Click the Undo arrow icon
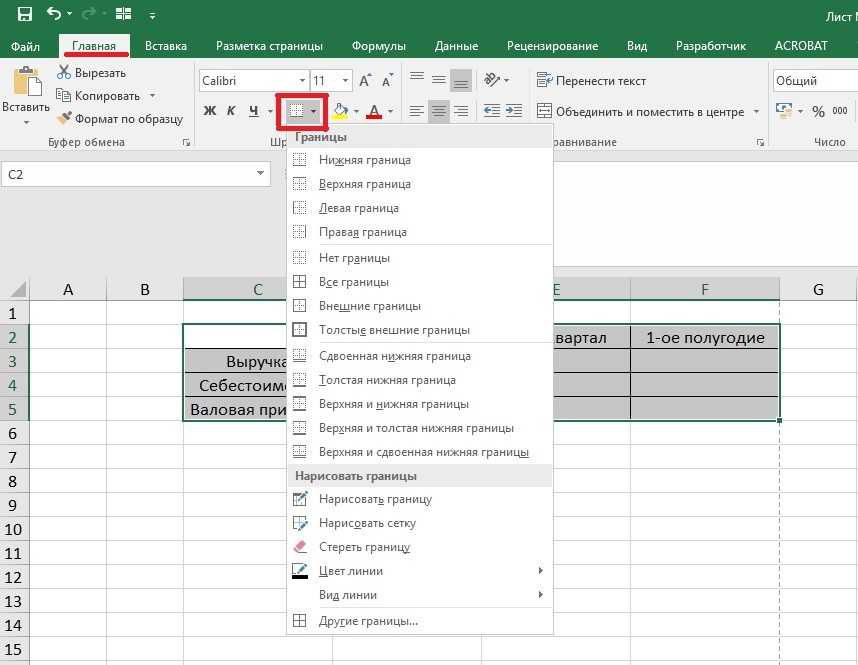Image resolution: width=858 pixels, height=665 pixels. [55, 15]
